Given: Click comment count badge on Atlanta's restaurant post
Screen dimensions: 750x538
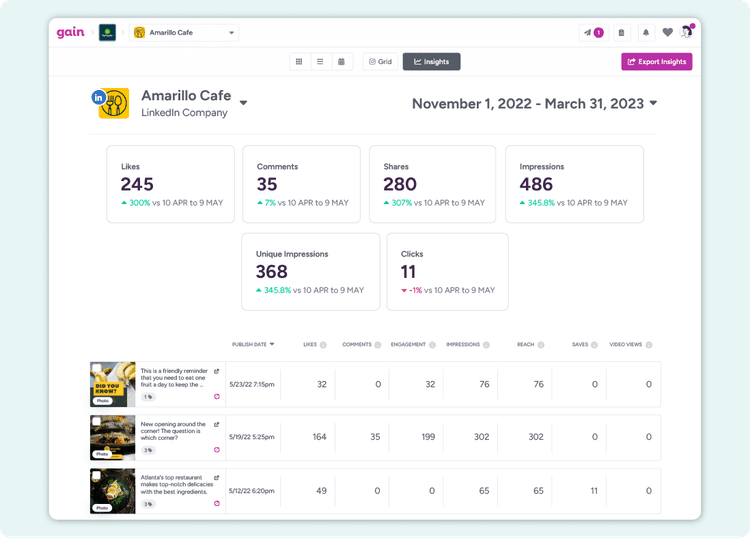Looking at the screenshot, I should point(148,504).
